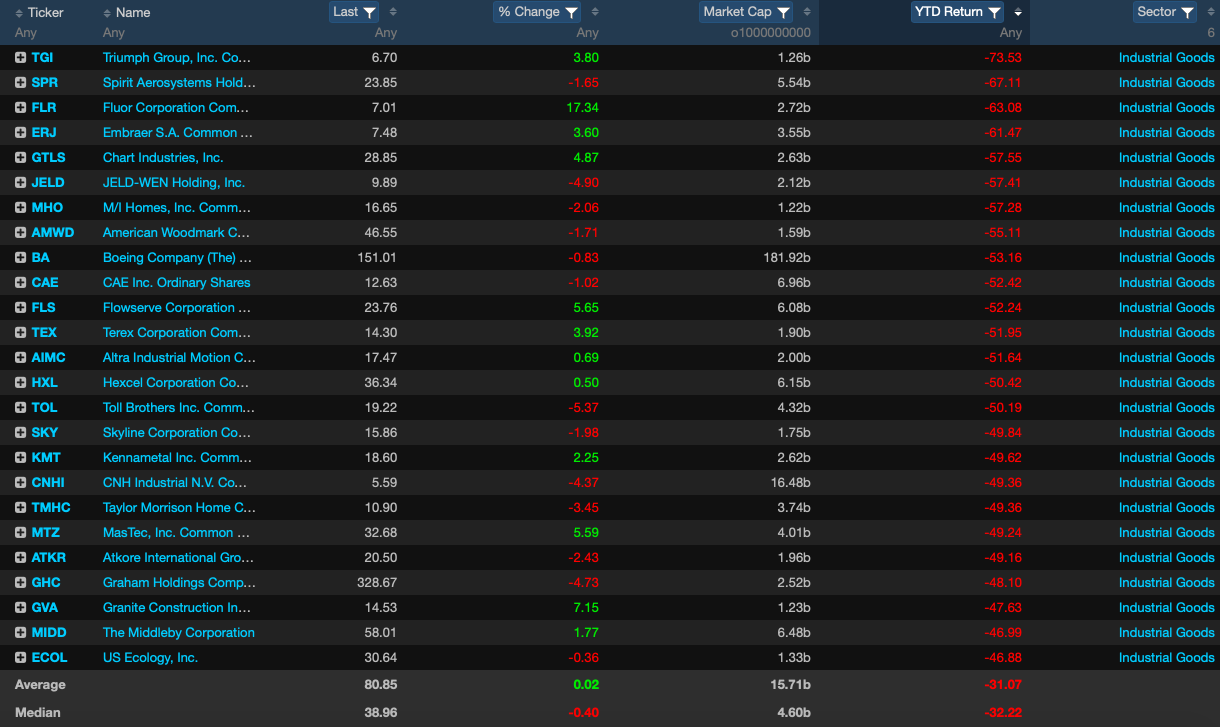
Task: Open Fluor Corporation name link
Action: click(x=177, y=108)
